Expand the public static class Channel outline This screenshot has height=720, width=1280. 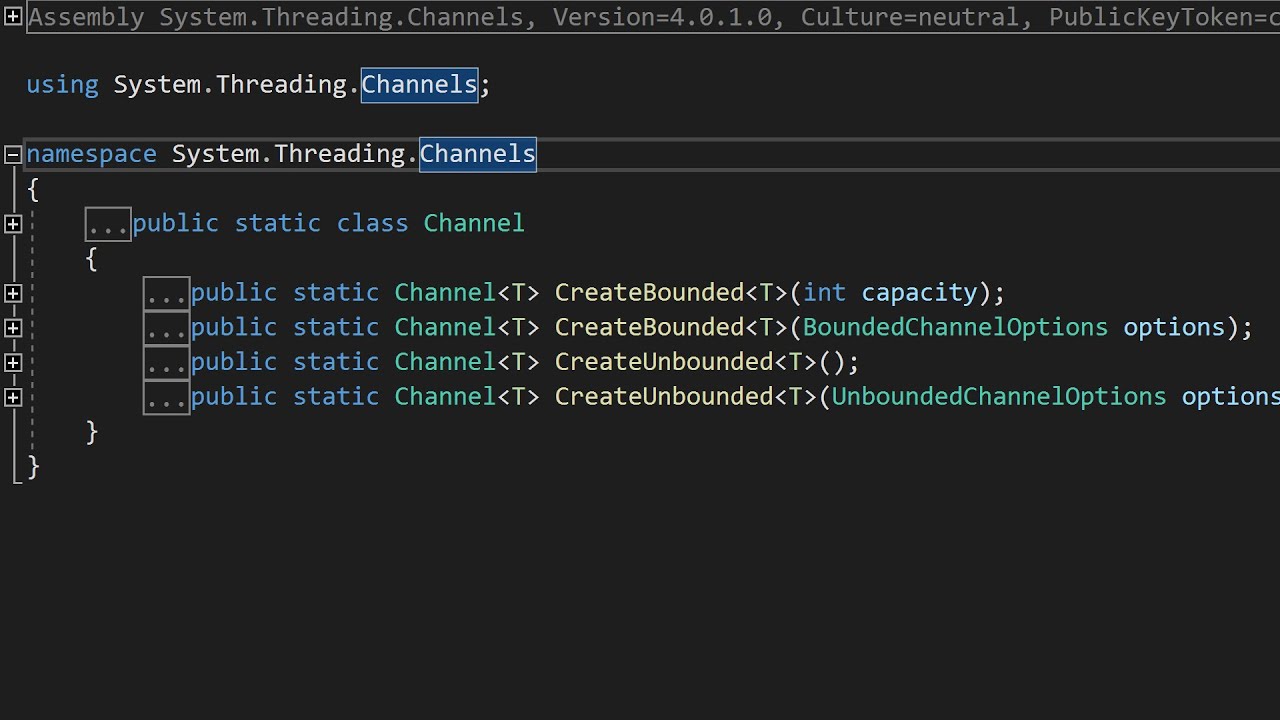(13, 224)
